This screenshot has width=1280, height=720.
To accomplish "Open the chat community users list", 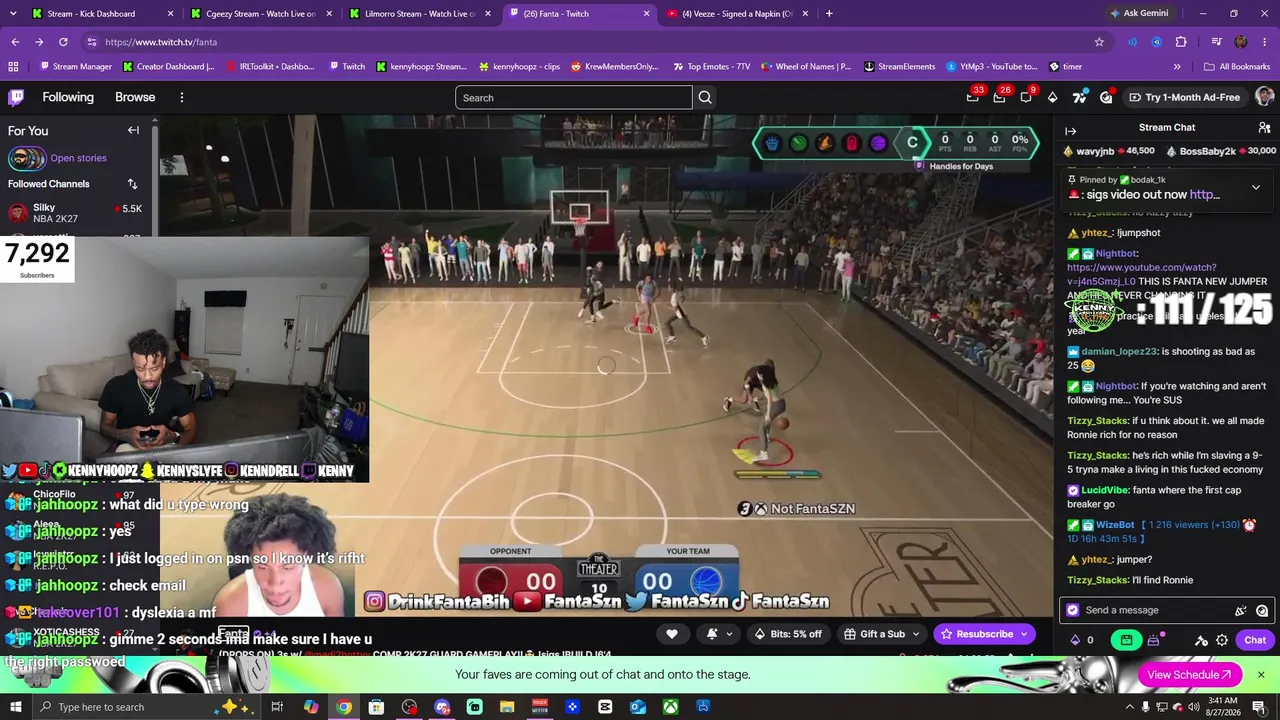I will [x=1264, y=128].
